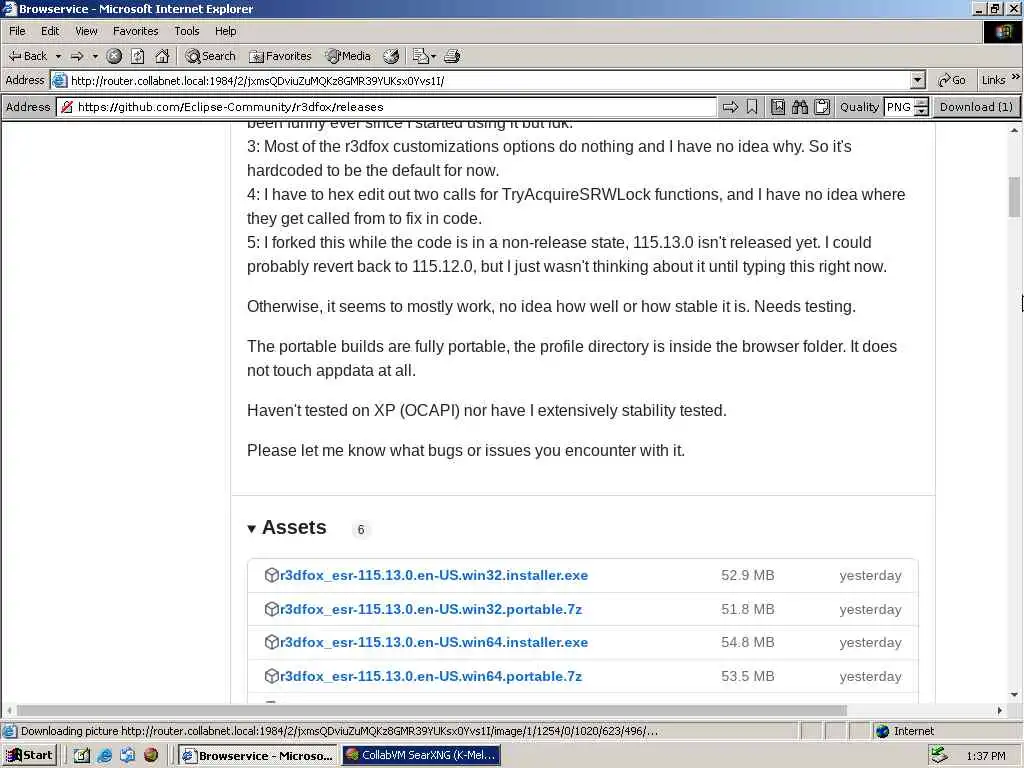Open r3dfox win32.installer.exe link

click(x=434, y=575)
